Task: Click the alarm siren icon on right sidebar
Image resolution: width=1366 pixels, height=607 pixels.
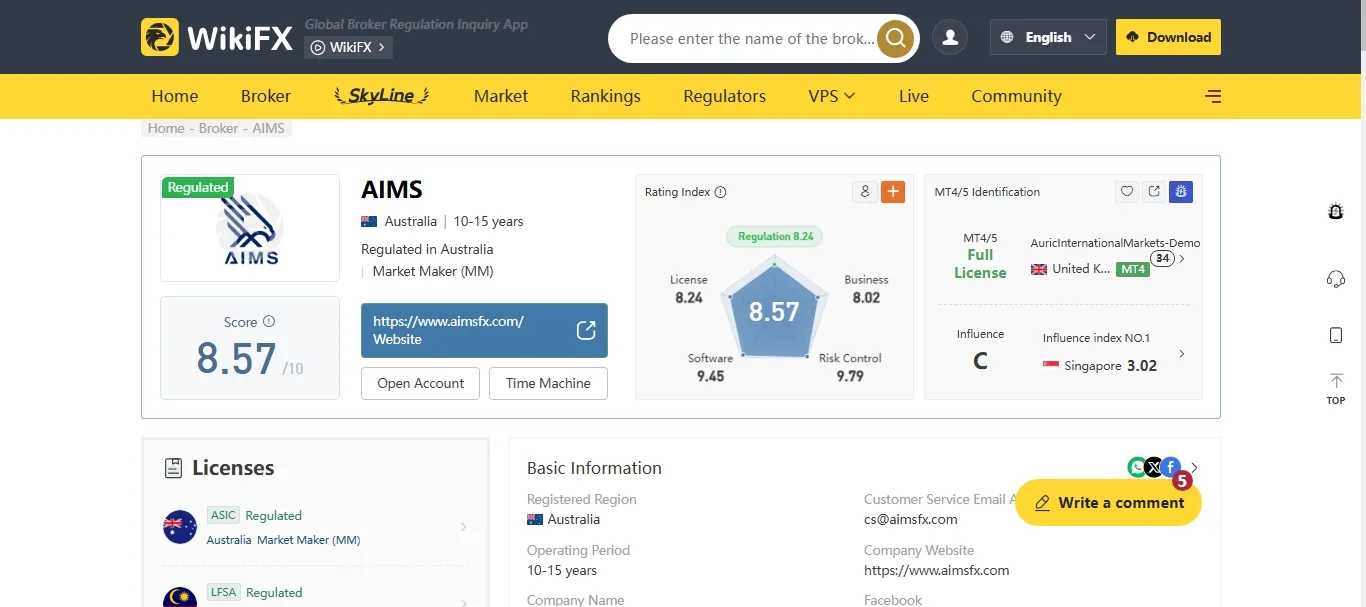Action: pos(1335,211)
